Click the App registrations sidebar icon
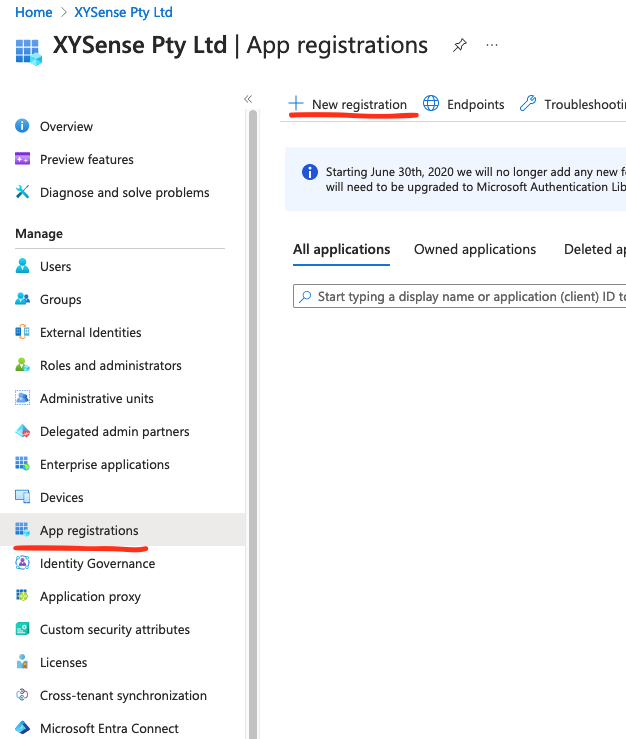 [22, 530]
